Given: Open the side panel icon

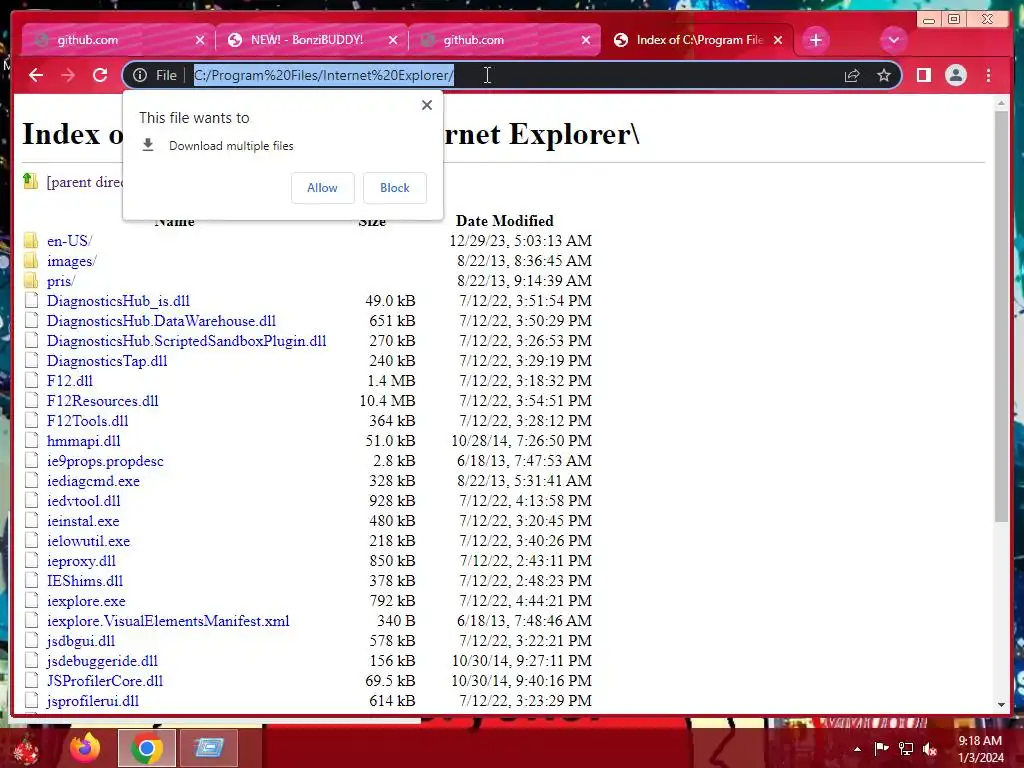Looking at the screenshot, I should [x=923, y=75].
